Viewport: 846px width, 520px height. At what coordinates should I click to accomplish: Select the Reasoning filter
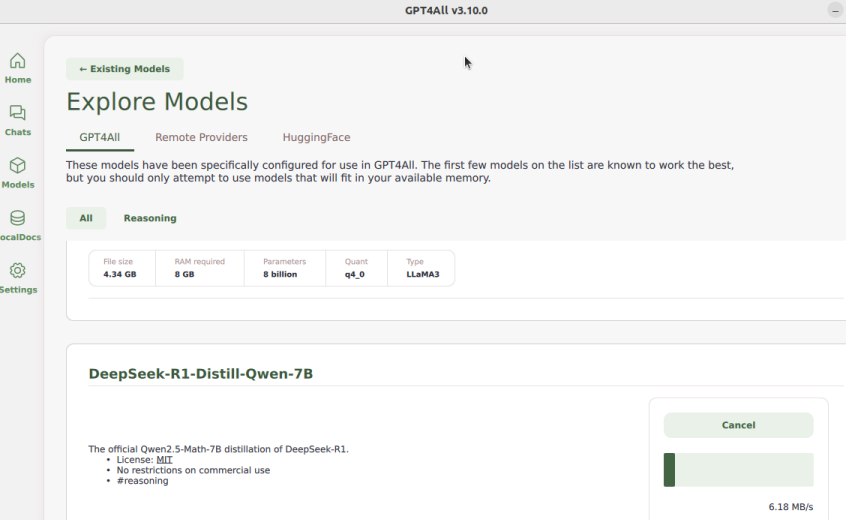click(x=150, y=218)
